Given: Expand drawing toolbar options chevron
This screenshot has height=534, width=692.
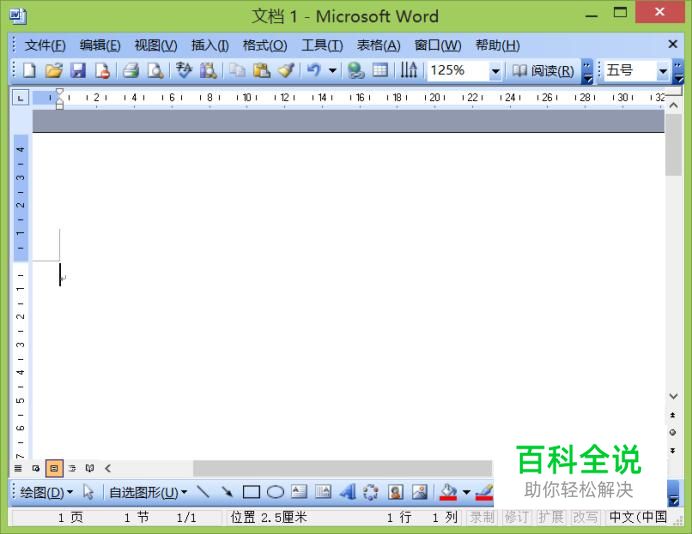Looking at the screenshot, I should [x=673, y=493].
